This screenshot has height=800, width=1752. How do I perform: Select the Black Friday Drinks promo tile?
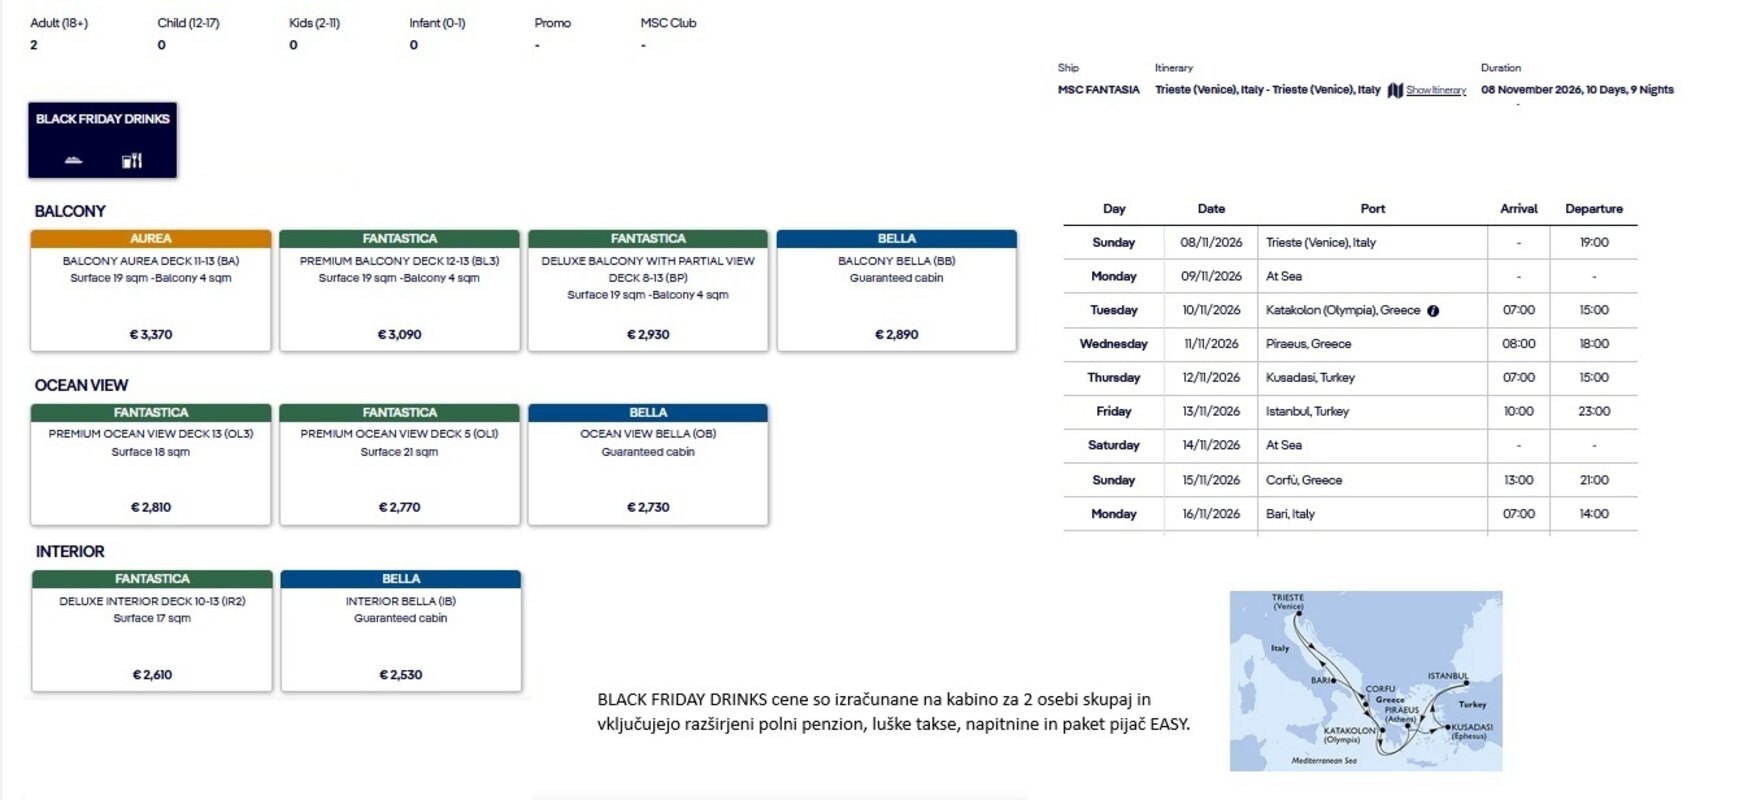point(102,140)
